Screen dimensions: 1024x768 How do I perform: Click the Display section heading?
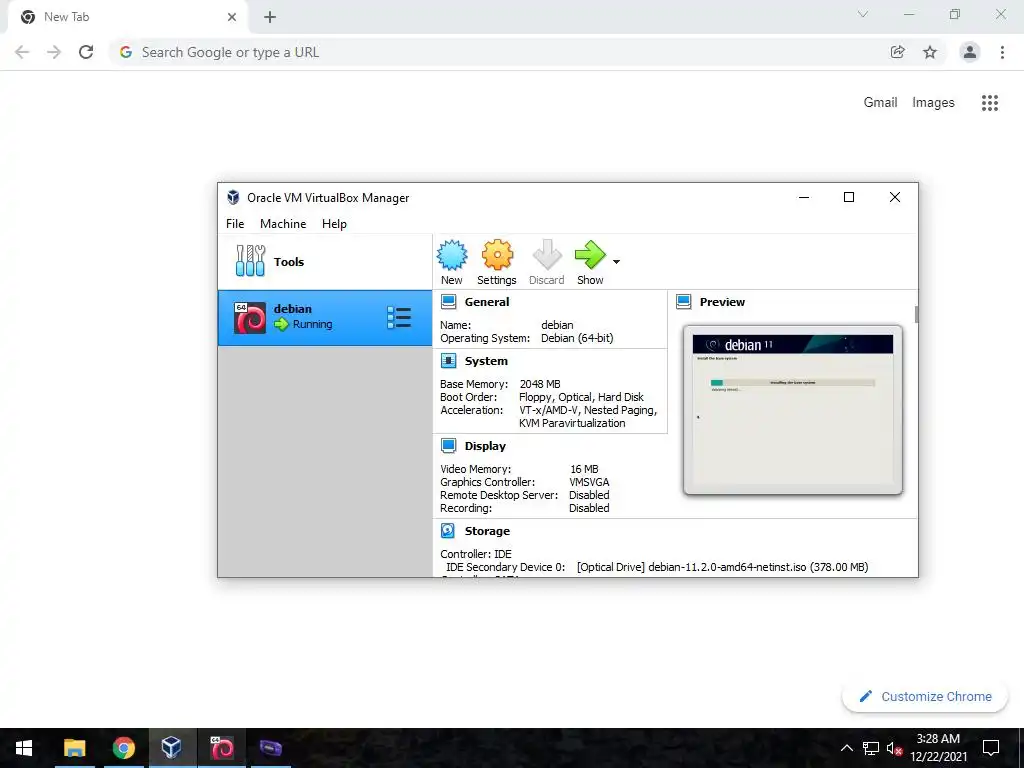[x=485, y=445]
